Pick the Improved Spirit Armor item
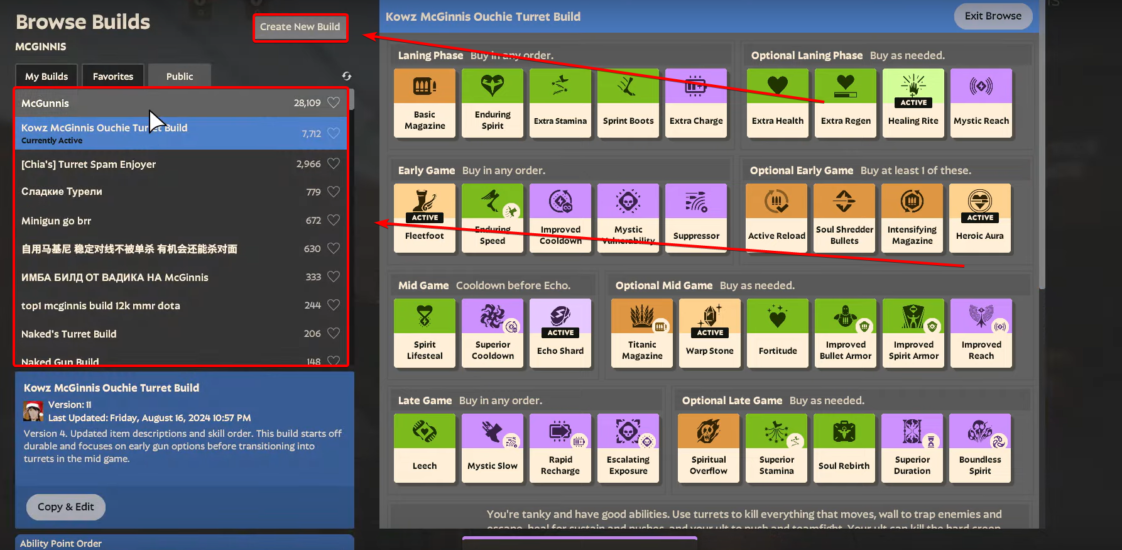The image size is (1122, 550). (913, 333)
